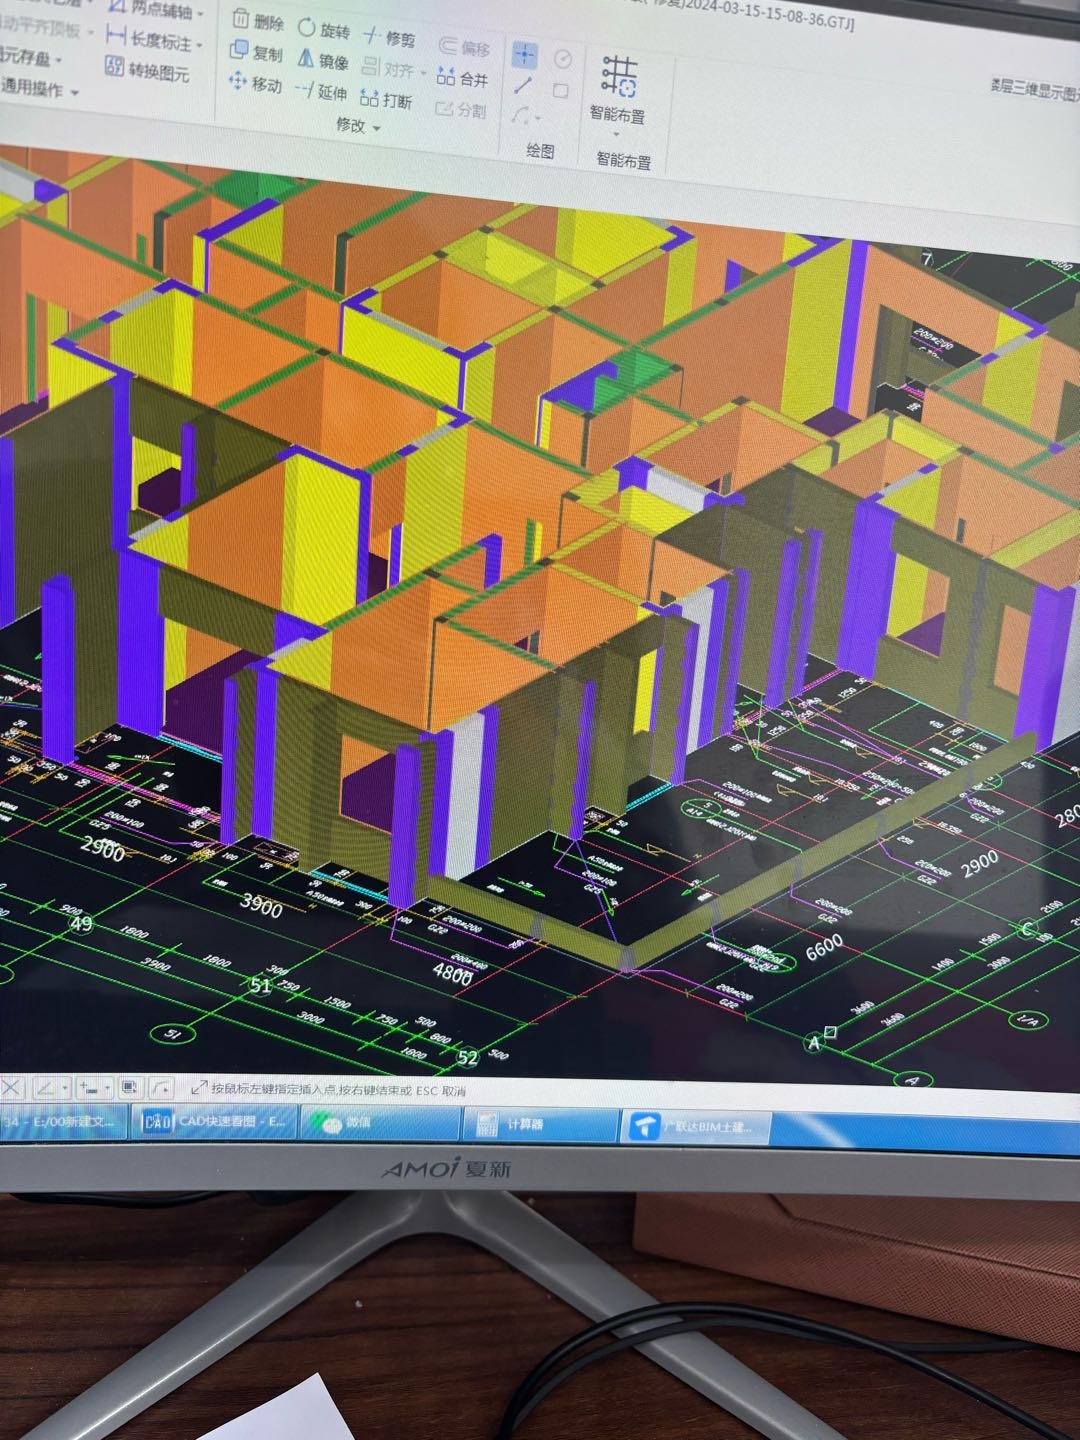1080x1440 pixels.
Task: Select the rectangle drawing tool in 绘图
Action: [561, 91]
